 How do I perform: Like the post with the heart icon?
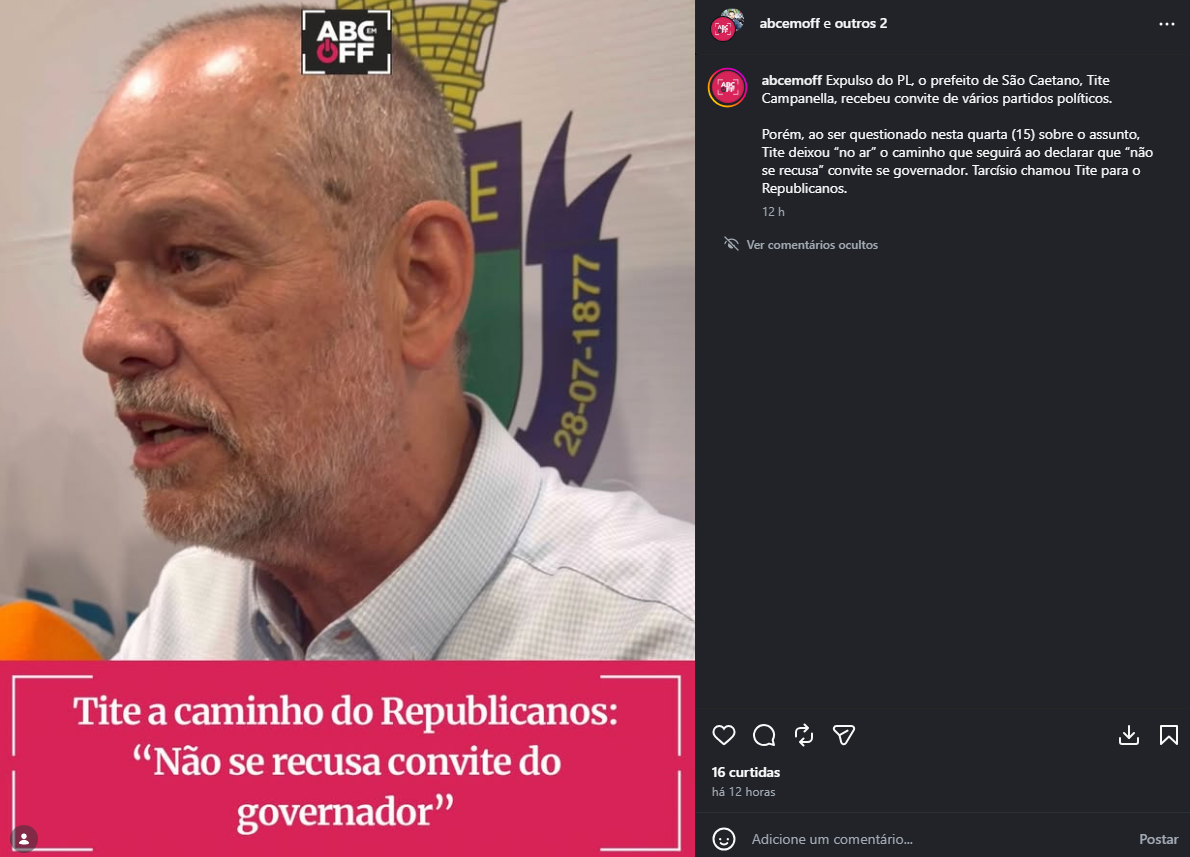point(723,735)
